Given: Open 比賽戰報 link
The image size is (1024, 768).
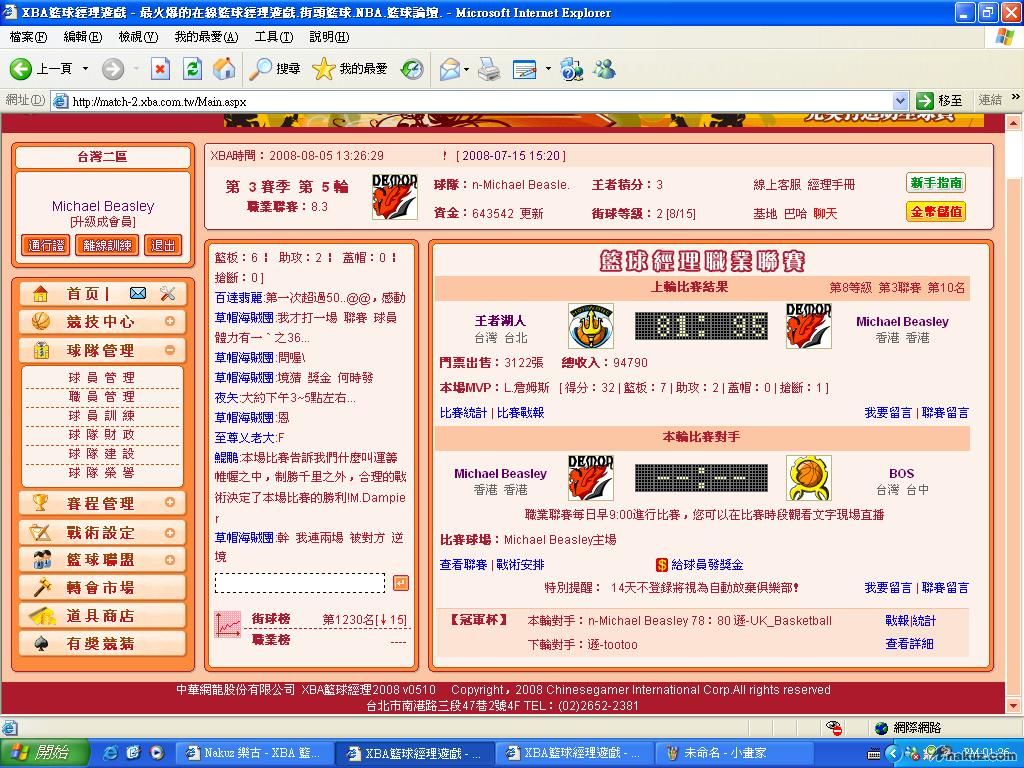Looking at the screenshot, I should pyautogui.click(x=520, y=413).
